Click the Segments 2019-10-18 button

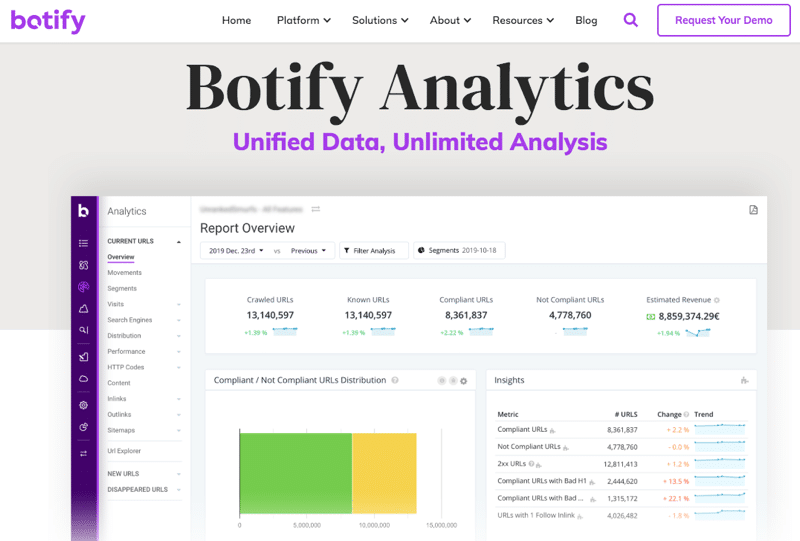(x=459, y=251)
